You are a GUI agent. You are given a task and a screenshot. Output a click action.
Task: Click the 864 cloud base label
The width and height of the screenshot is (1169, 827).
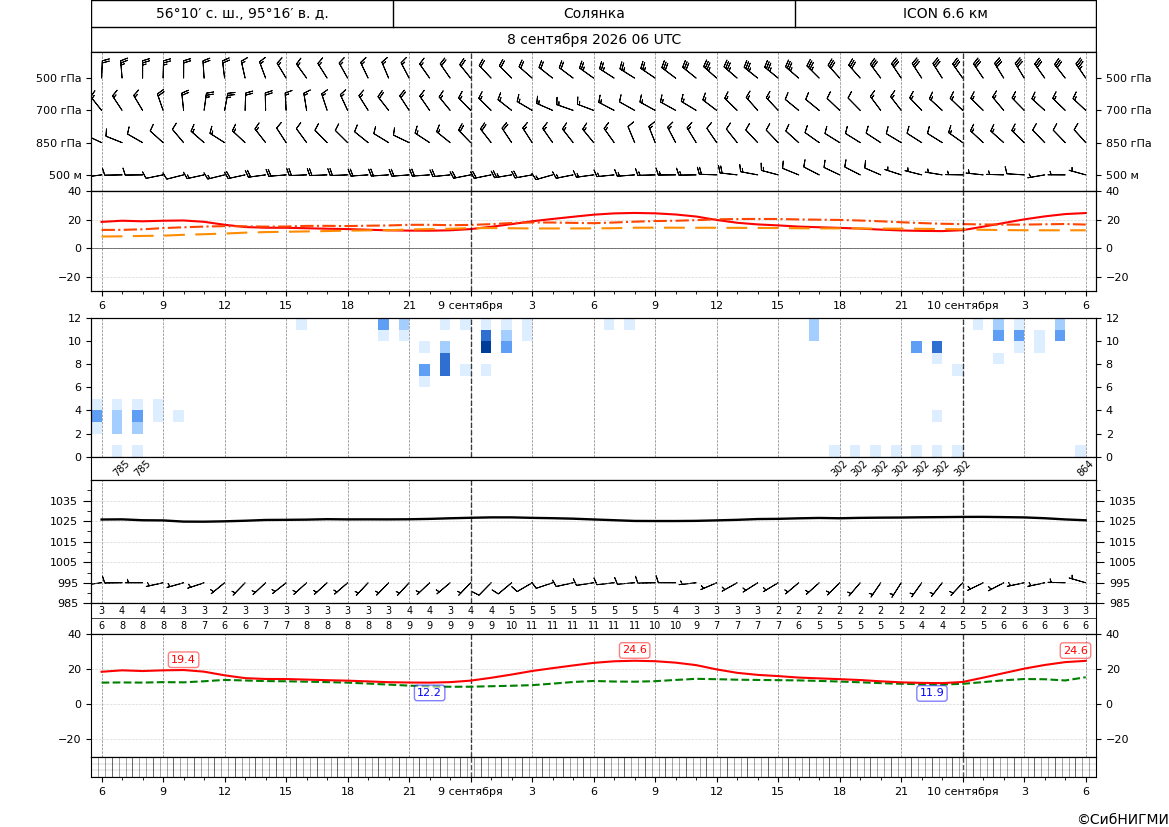(x=1084, y=469)
